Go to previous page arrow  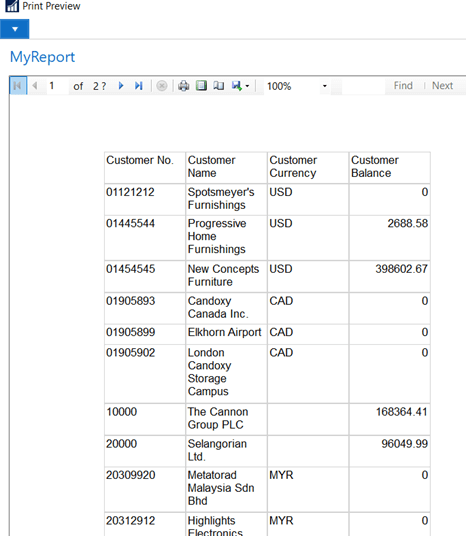pyautogui.click(x=35, y=85)
